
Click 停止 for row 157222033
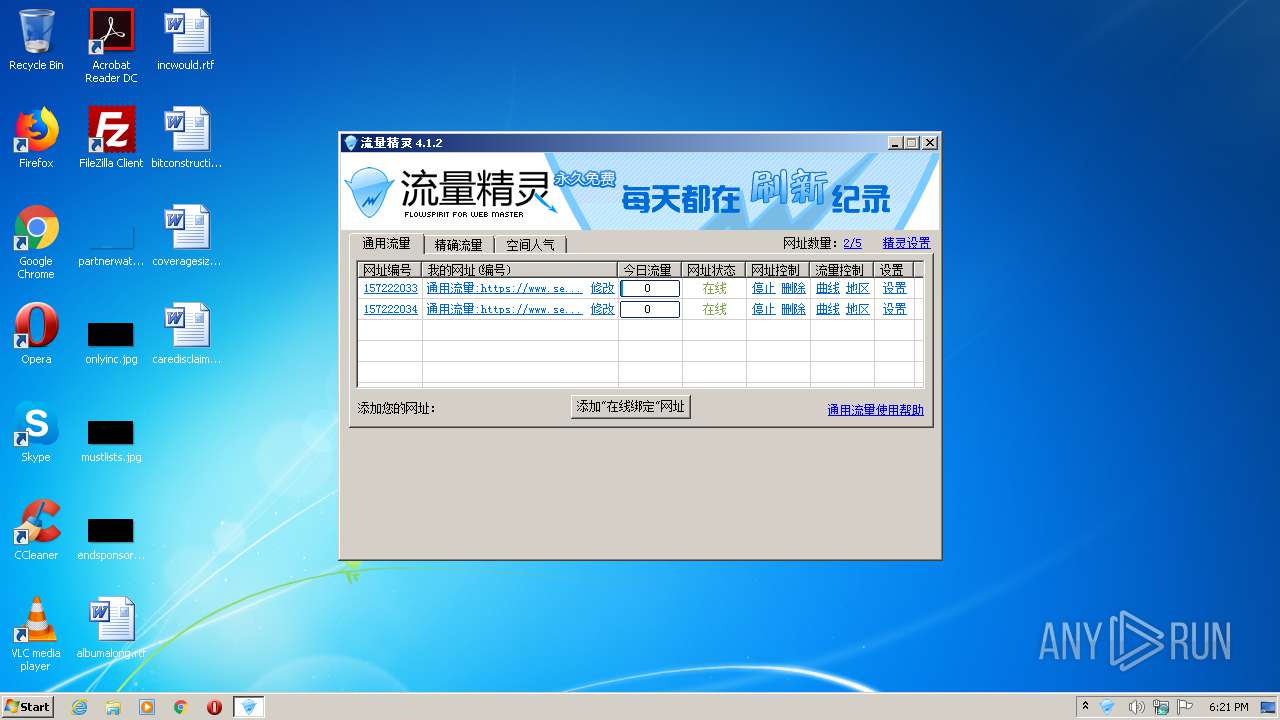(763, 288)
